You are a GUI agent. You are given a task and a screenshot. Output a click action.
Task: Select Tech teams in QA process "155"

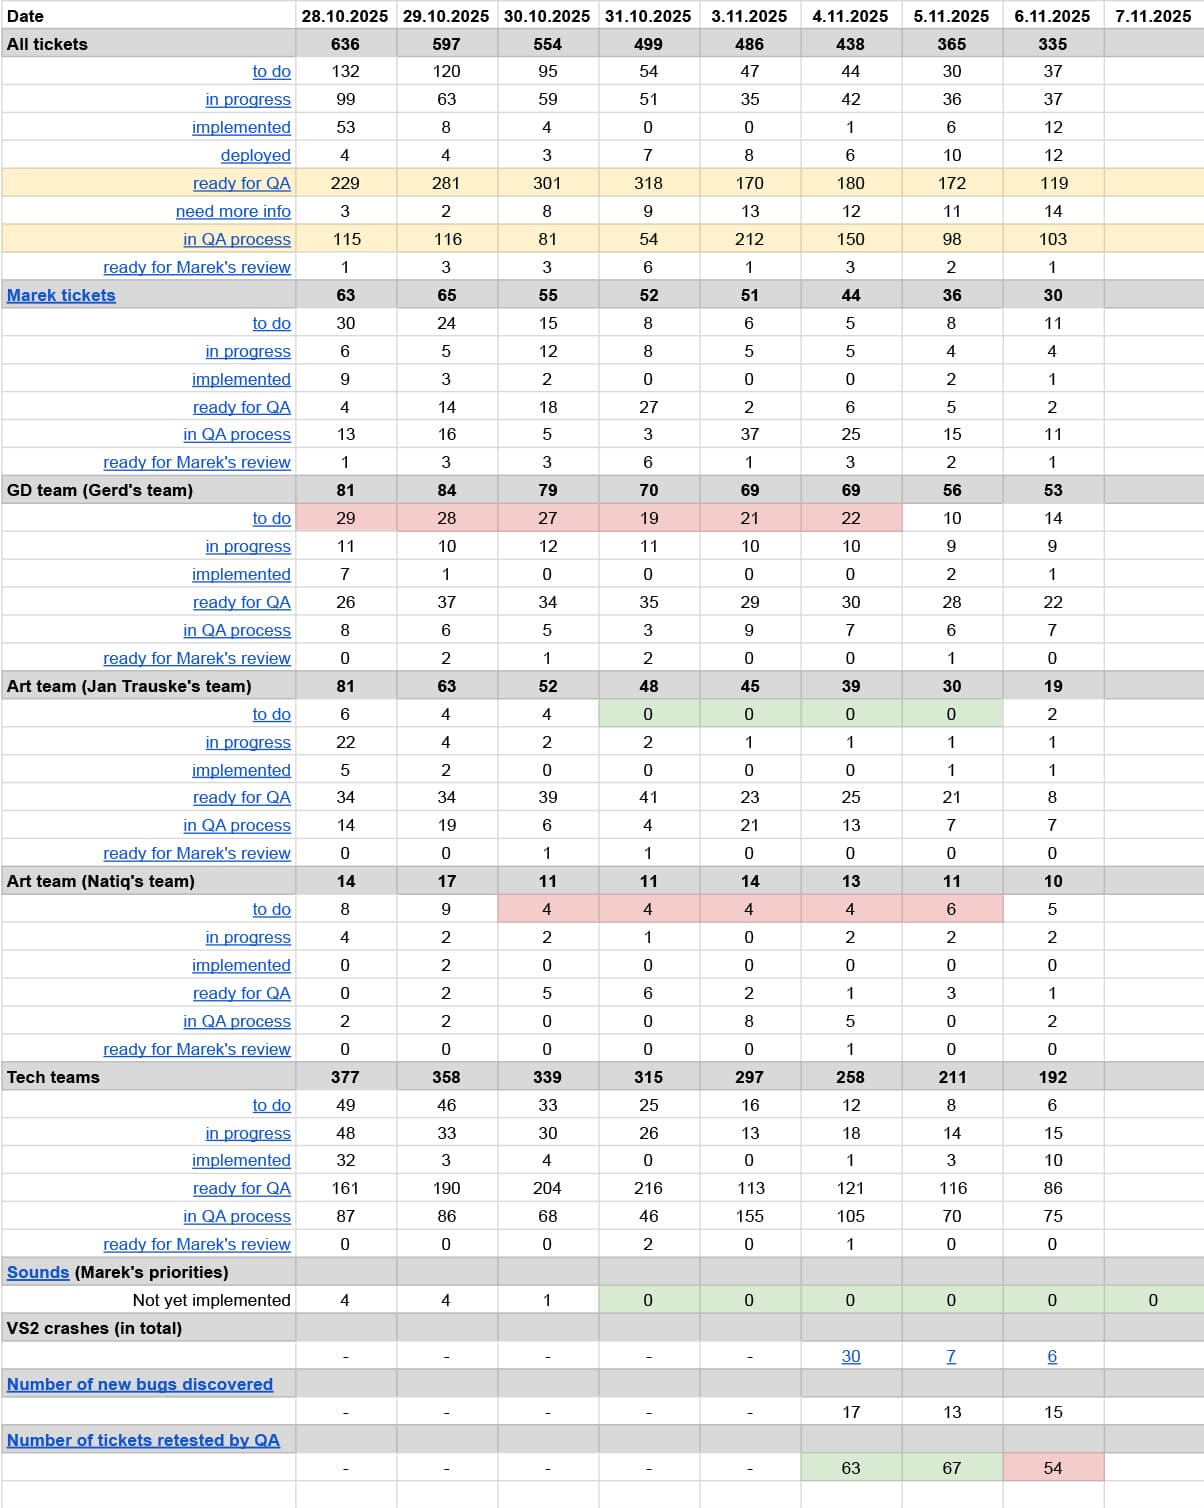[750, 1216]
